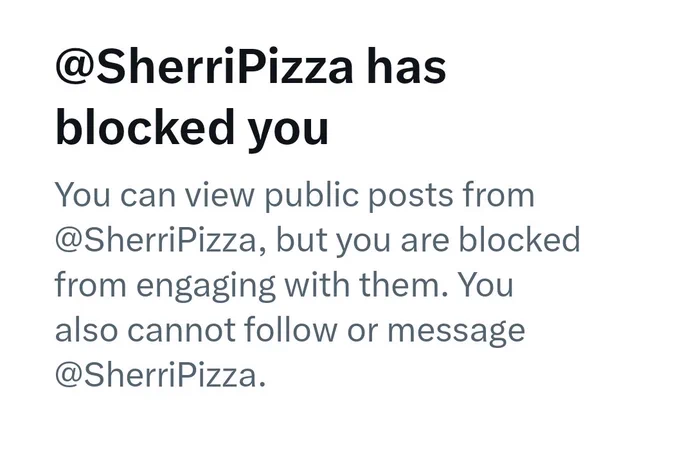Image resolution: width=680 pixels, height=458 pixels.
Task: Click the gray word "blocked" in the description
Action: point(519,239)
